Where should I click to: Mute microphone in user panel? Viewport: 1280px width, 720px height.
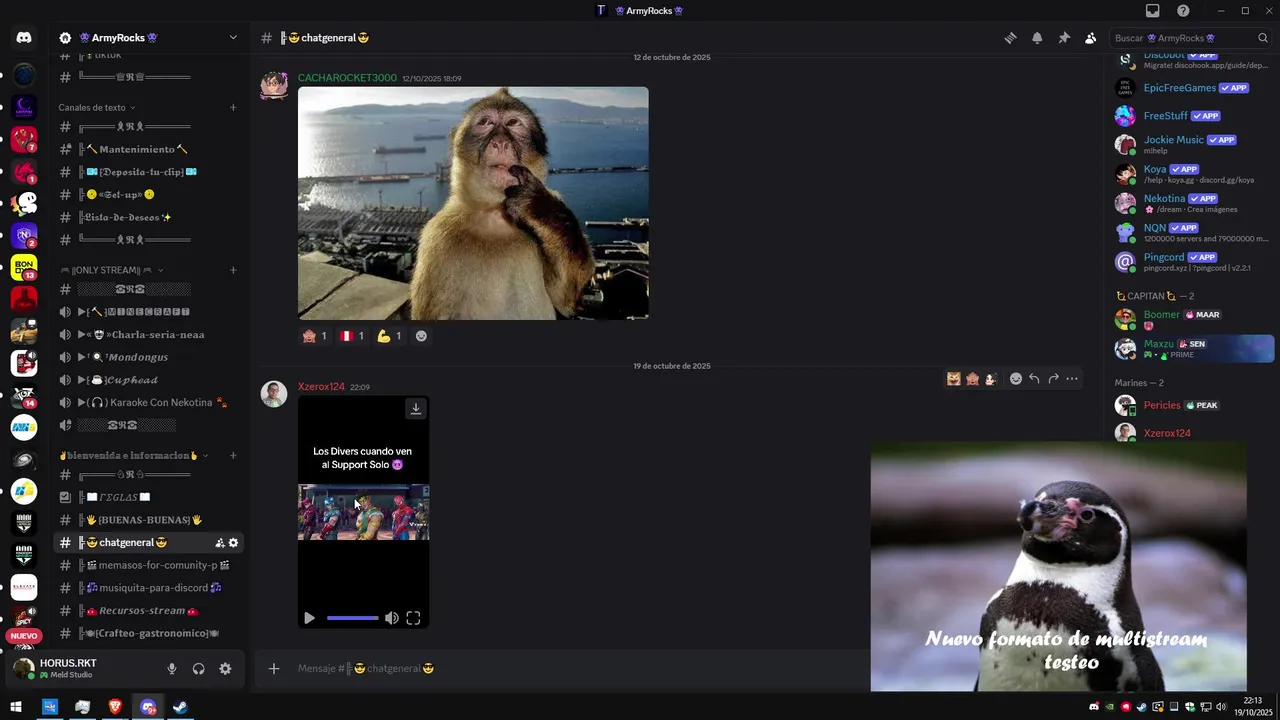[x=172, y=669]
